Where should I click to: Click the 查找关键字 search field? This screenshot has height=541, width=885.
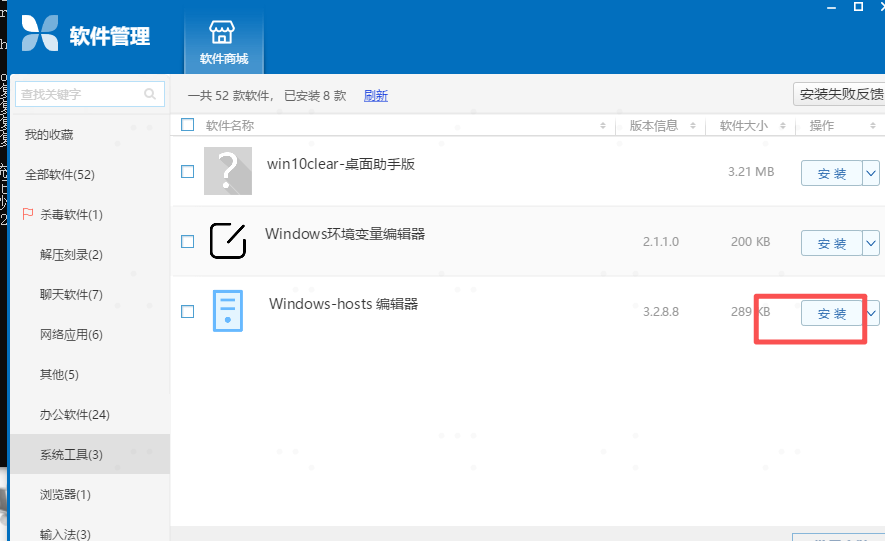pos(78,95)
